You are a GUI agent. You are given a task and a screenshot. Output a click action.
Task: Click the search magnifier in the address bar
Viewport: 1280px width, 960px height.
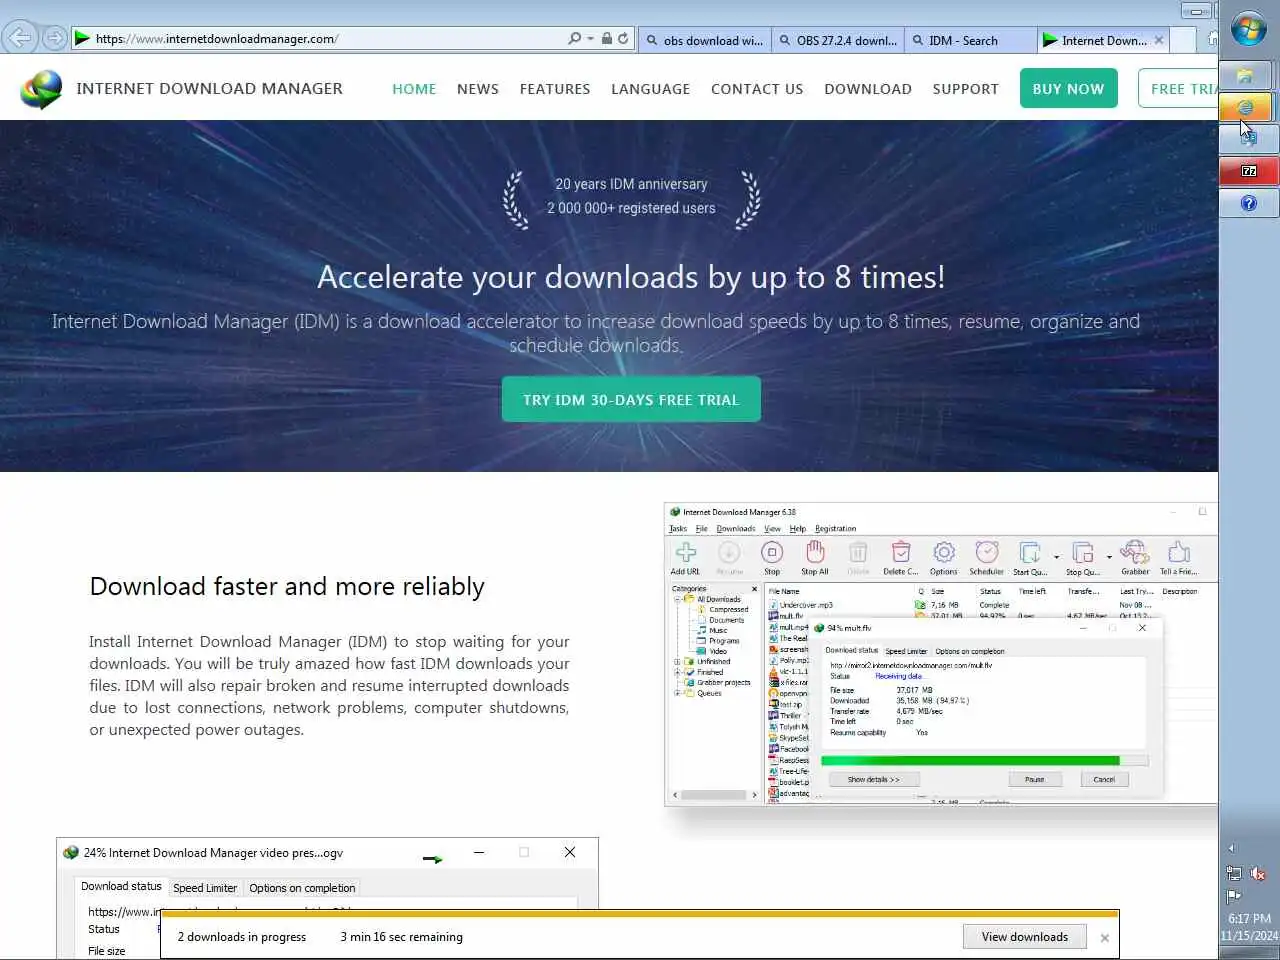pos(574,38)
